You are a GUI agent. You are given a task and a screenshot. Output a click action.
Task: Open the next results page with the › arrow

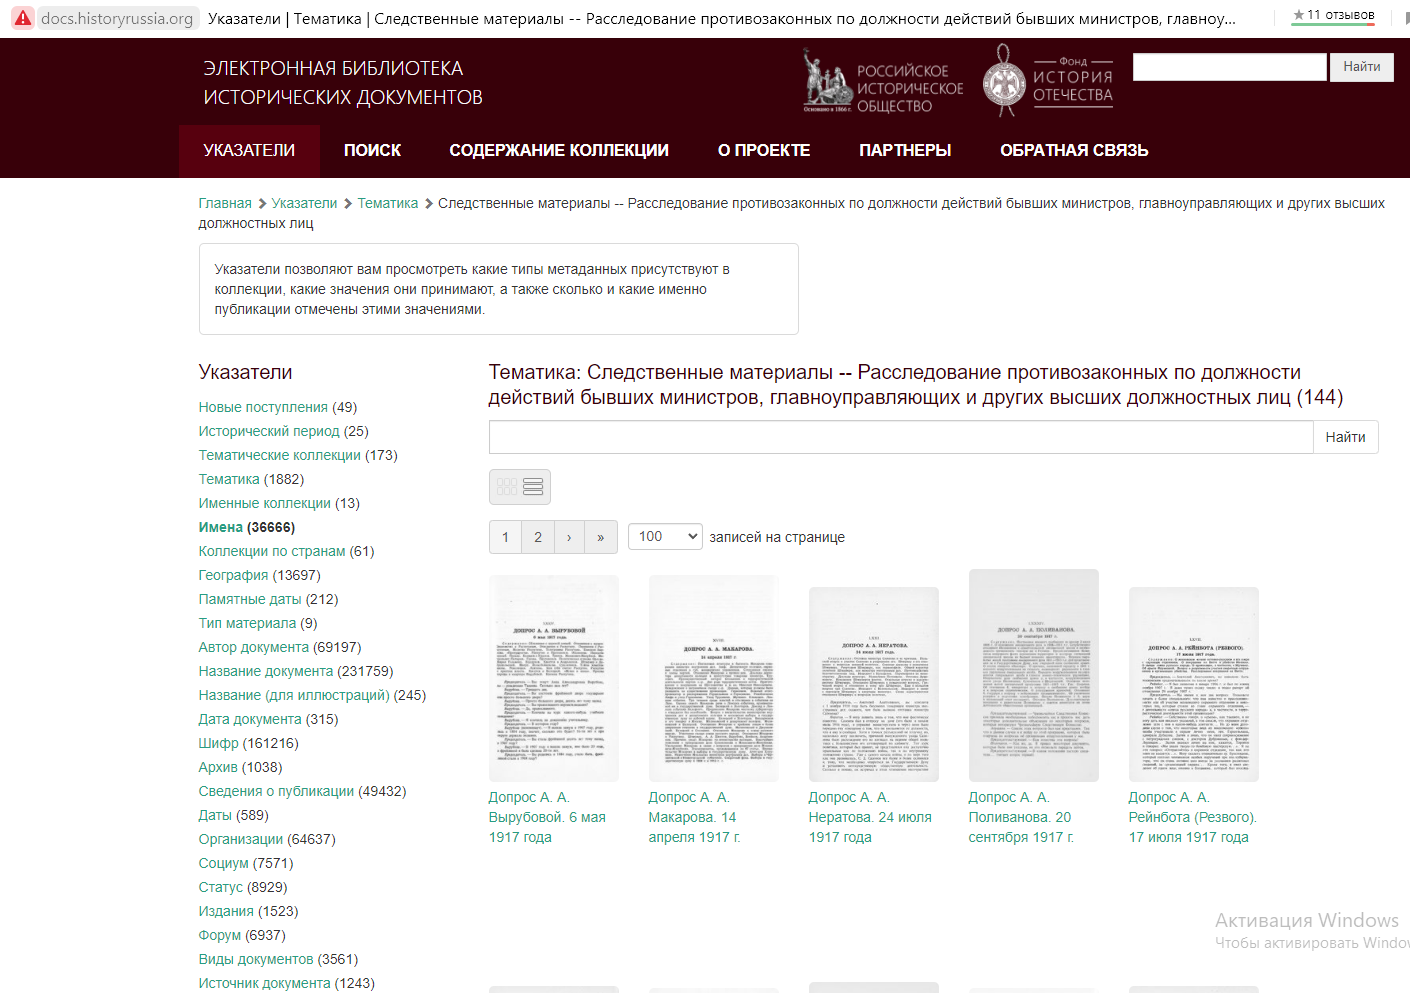[569, 537]
